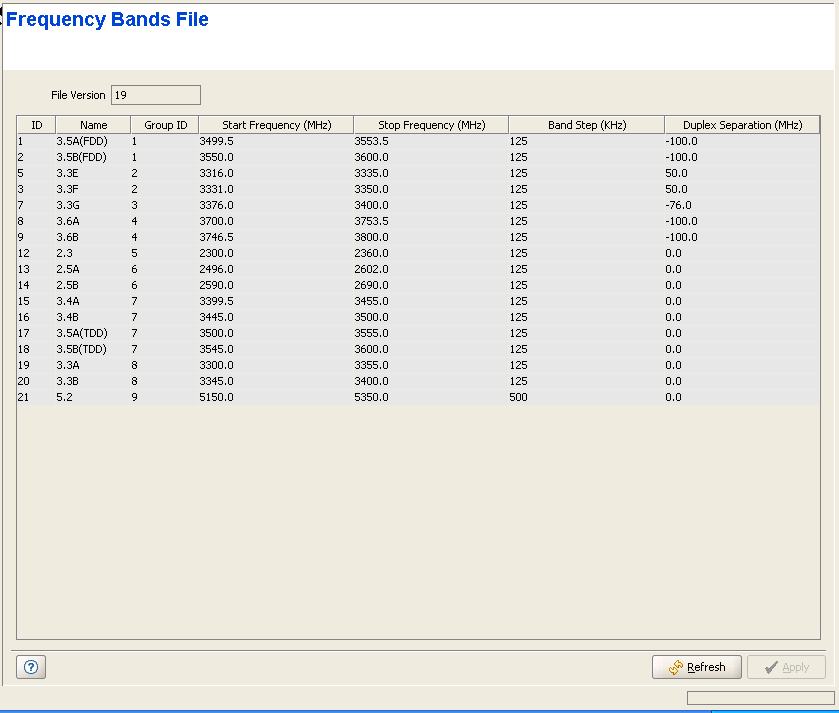
Task: Click the Start Frequency (MHz) column header
Action: tap(276, 125)
